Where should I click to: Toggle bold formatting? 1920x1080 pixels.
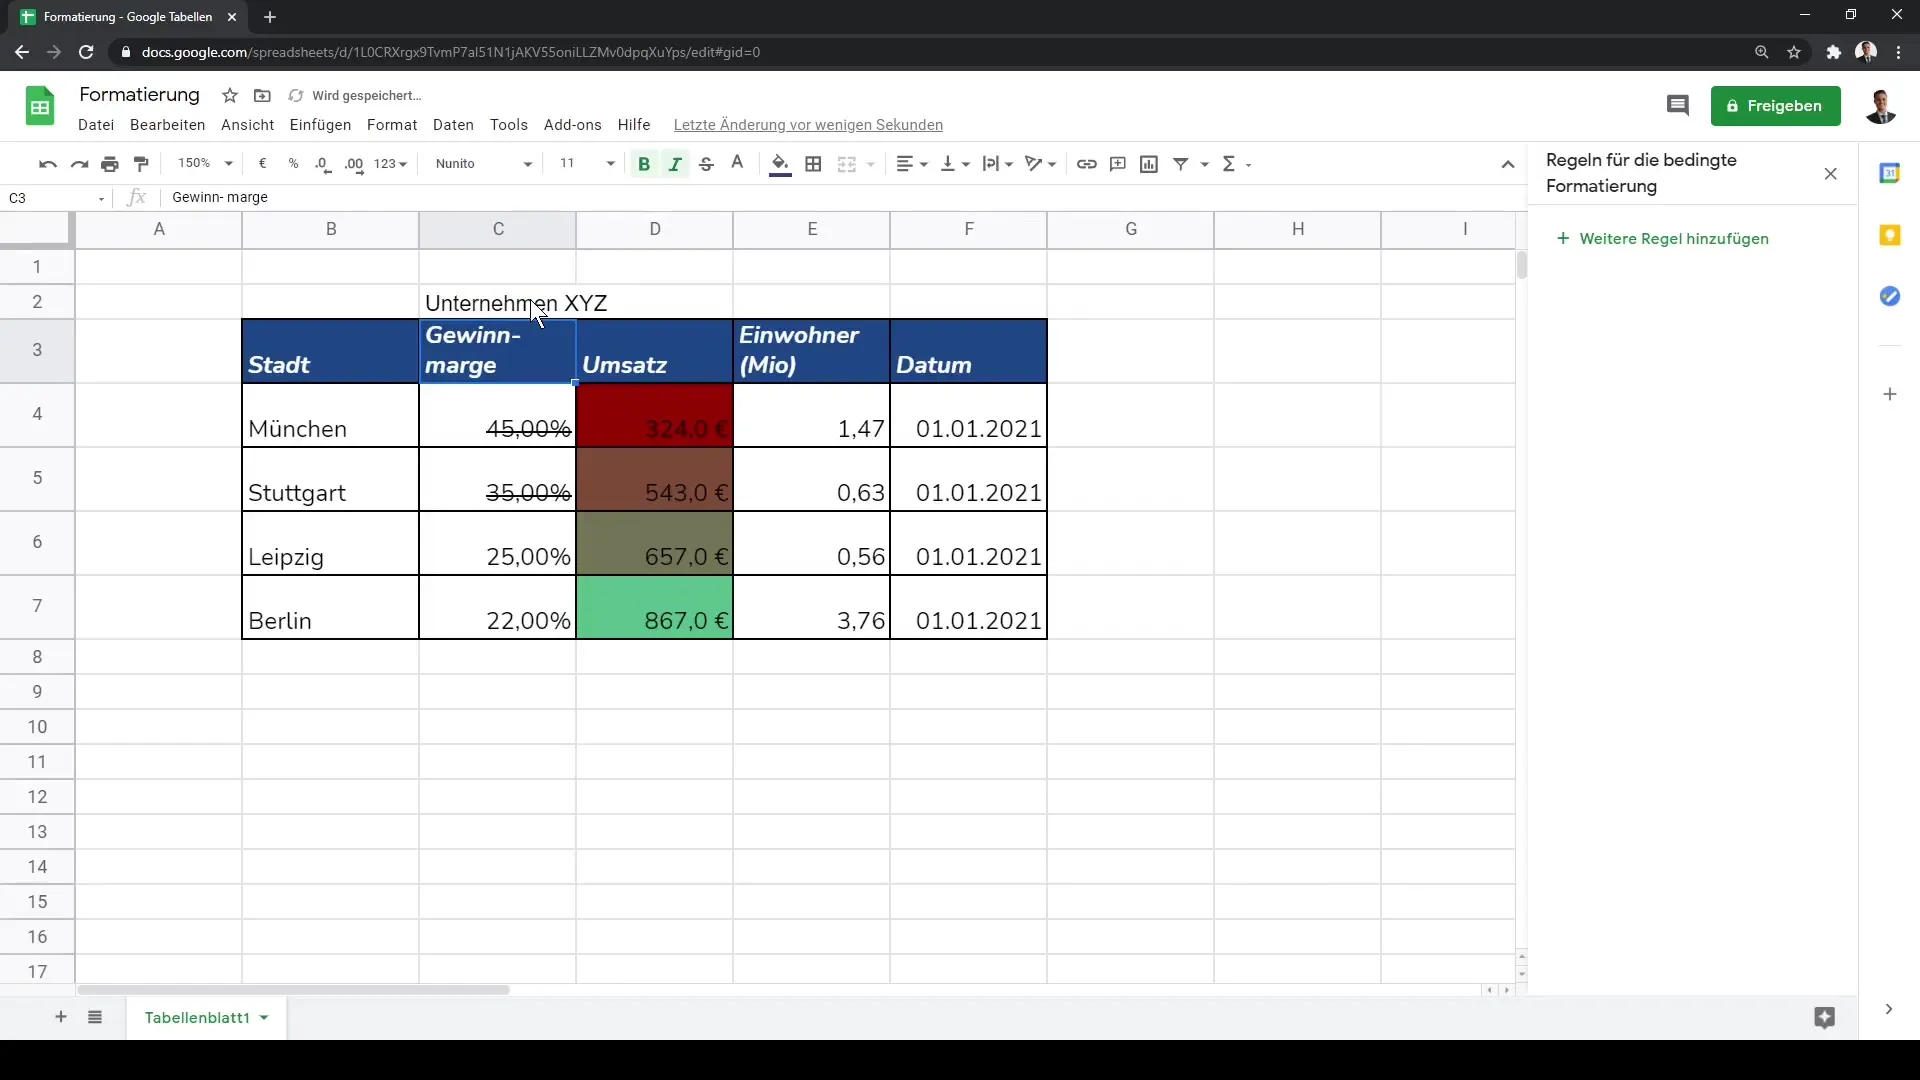pyautogui.click(x=644, y=164)
